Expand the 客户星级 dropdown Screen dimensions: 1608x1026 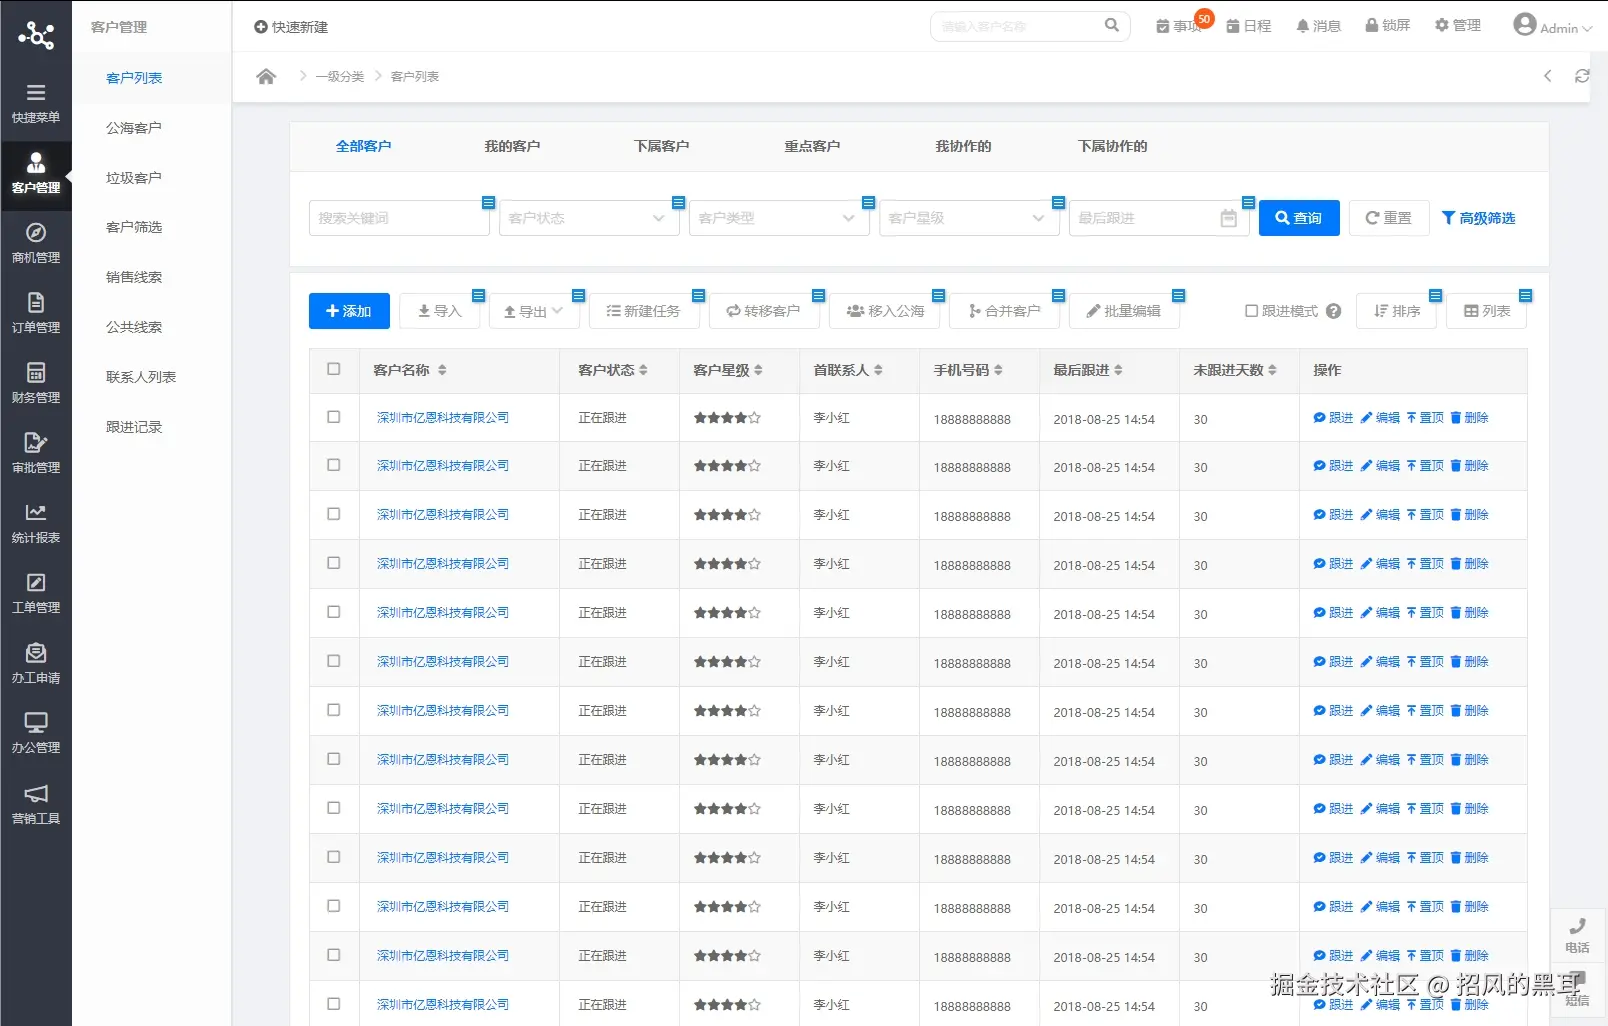click(969, 218)
